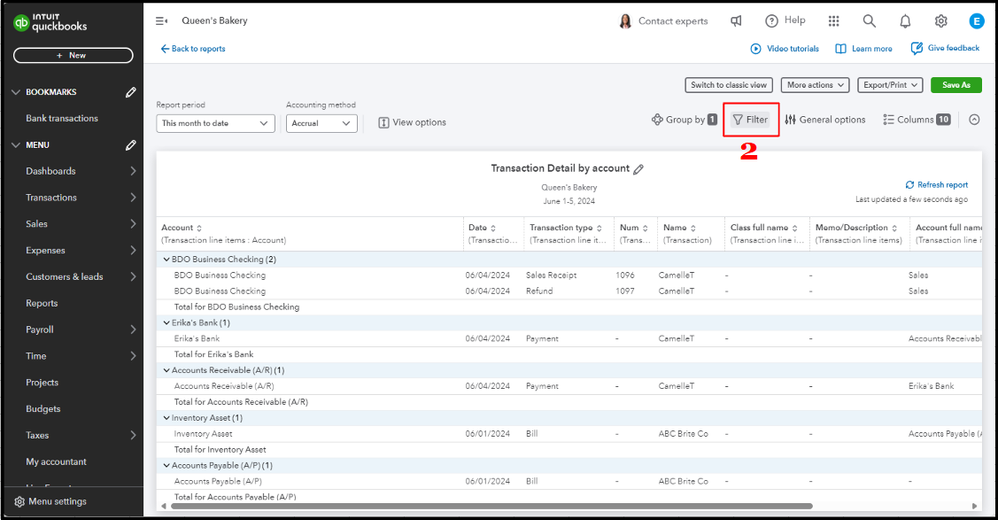This screenshot has height=520, width=998.
Task: Click Switch to classic view button
Action: pyautogui.click(x=729, y=85)
